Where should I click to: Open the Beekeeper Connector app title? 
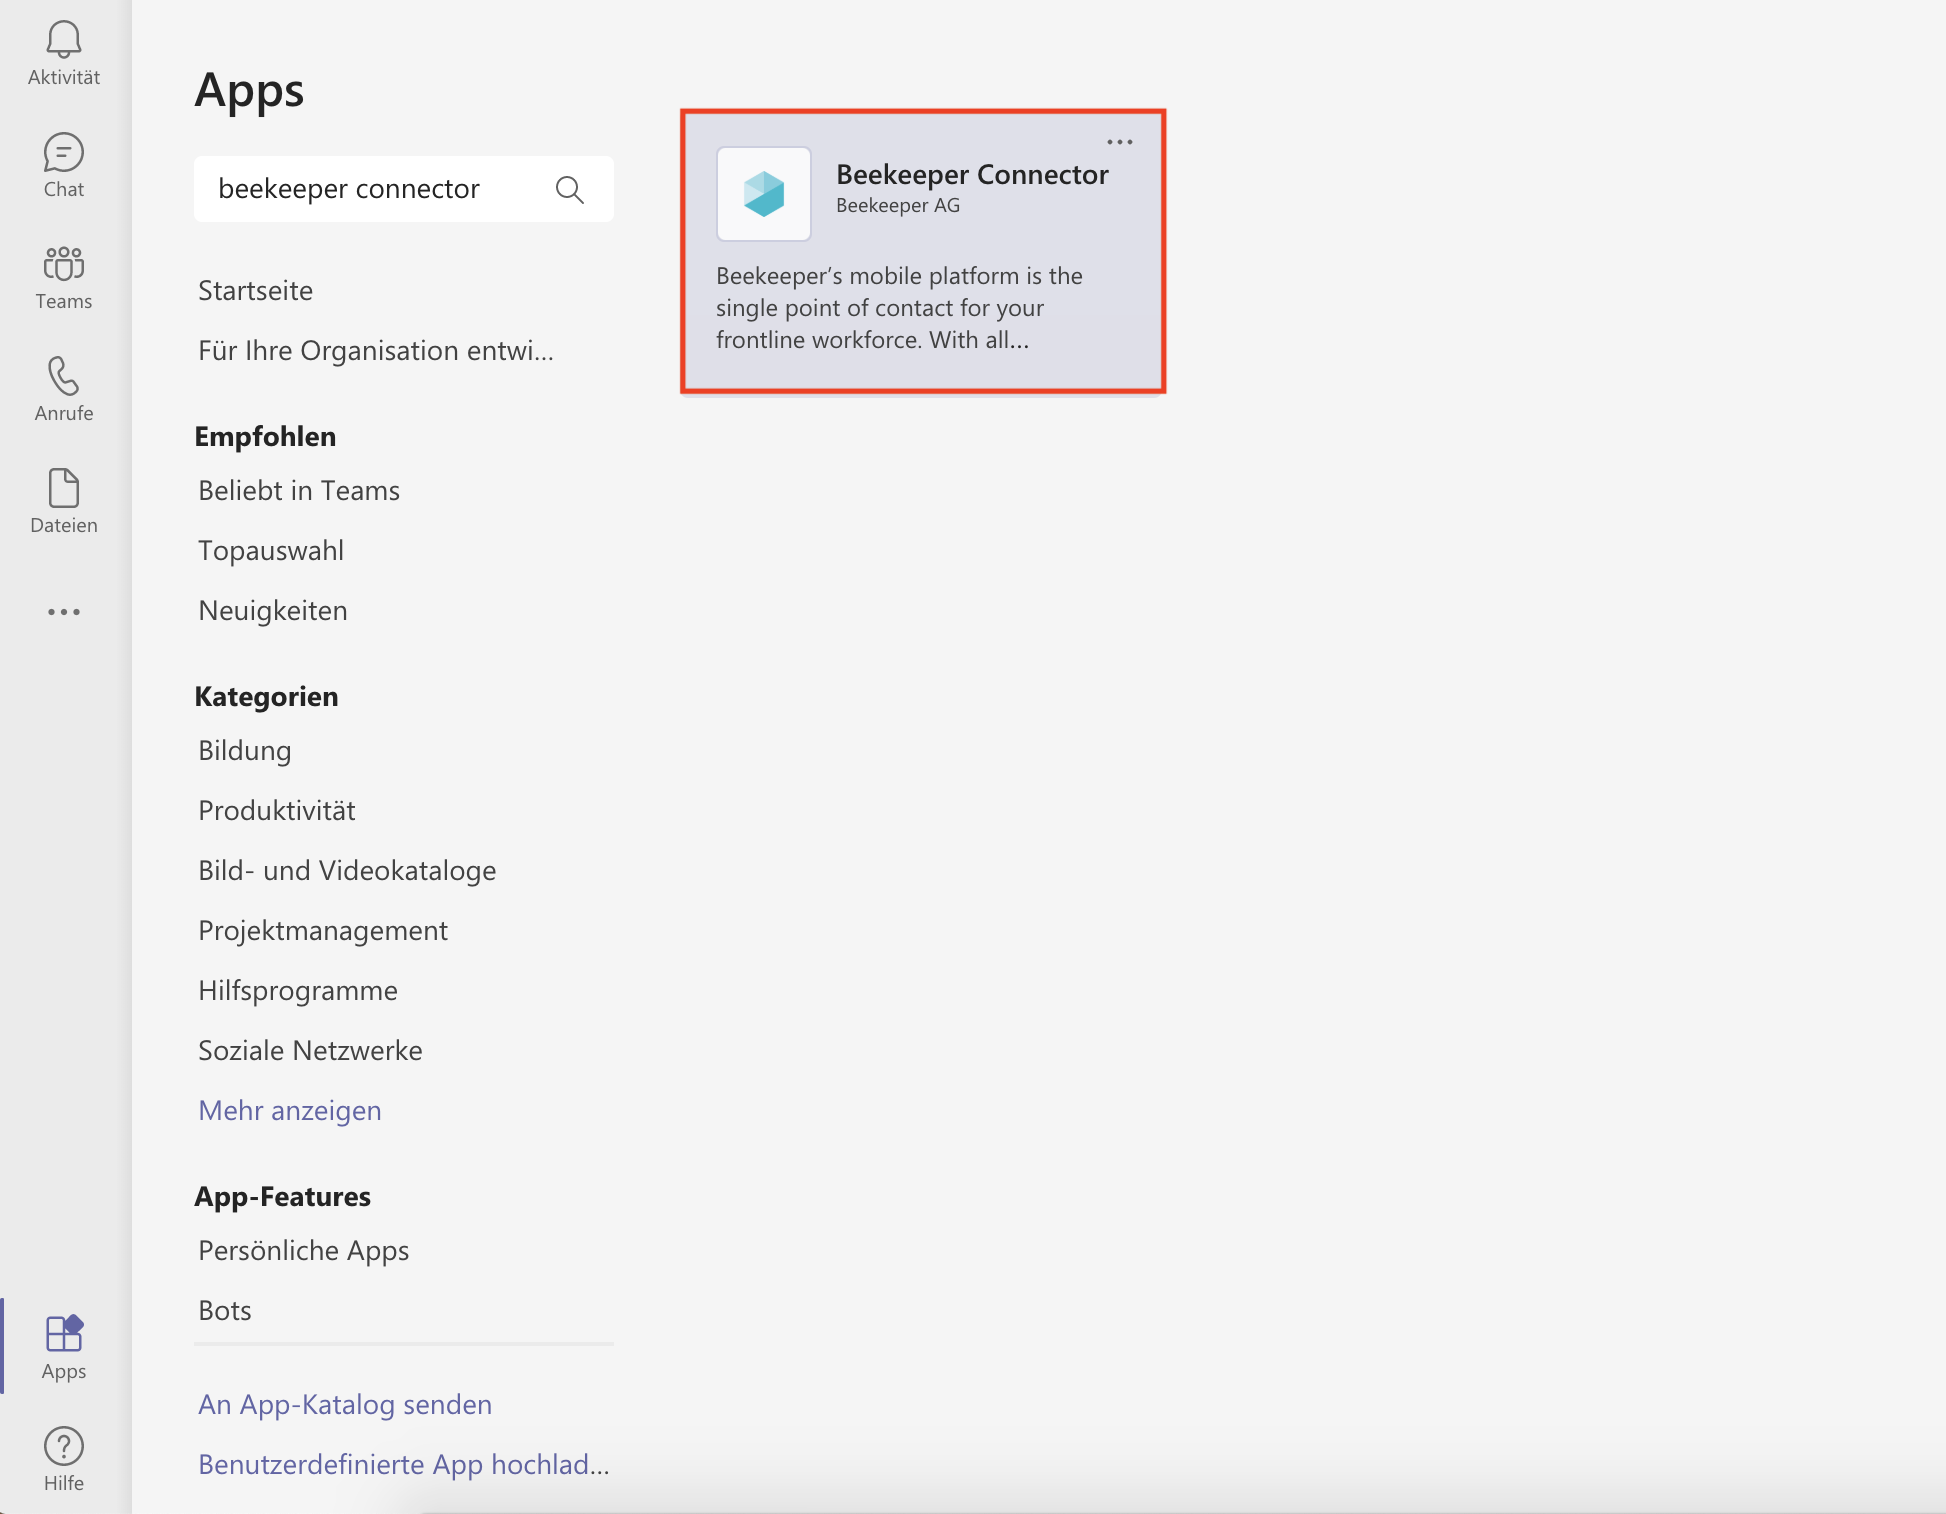(972, 174)
